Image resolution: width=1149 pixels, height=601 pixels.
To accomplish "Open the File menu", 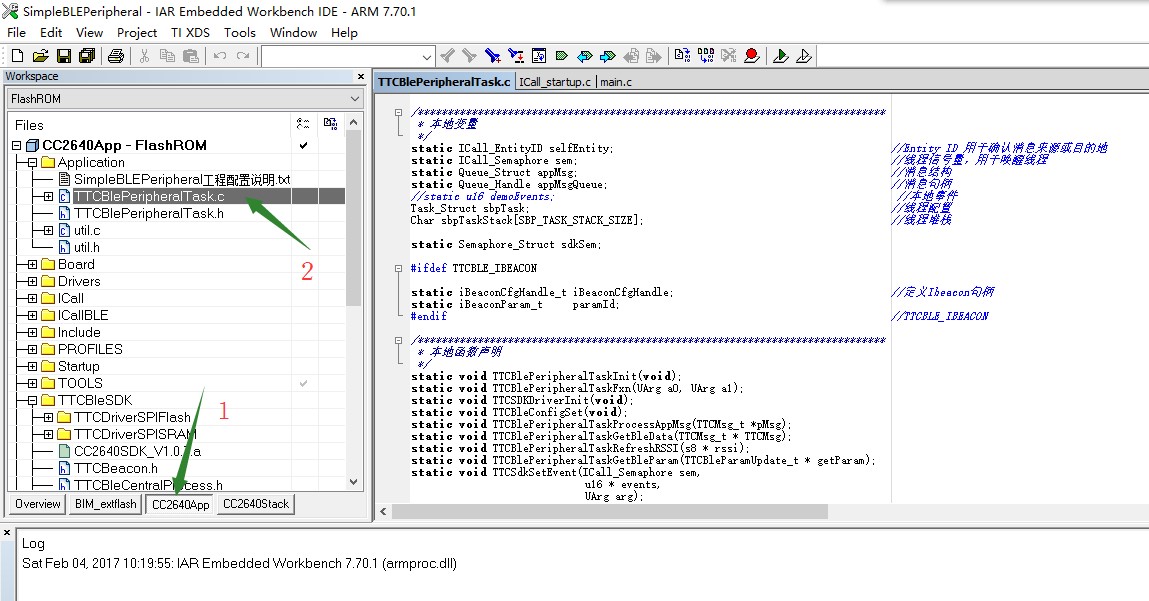I will coord(16,32).
